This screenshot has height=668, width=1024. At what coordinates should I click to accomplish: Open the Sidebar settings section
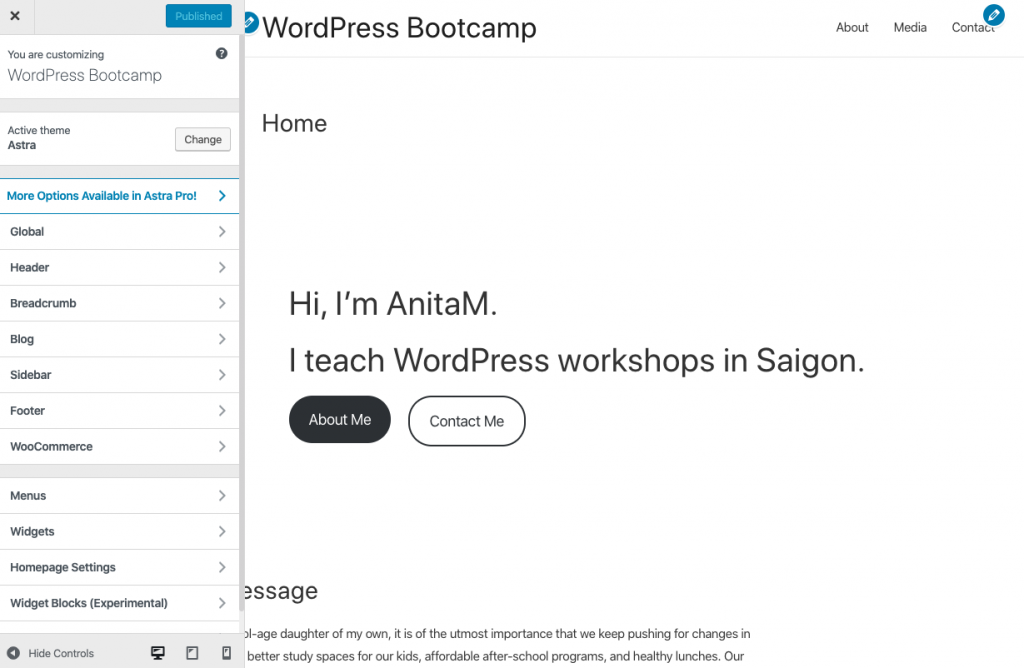[x=120, y=375]
